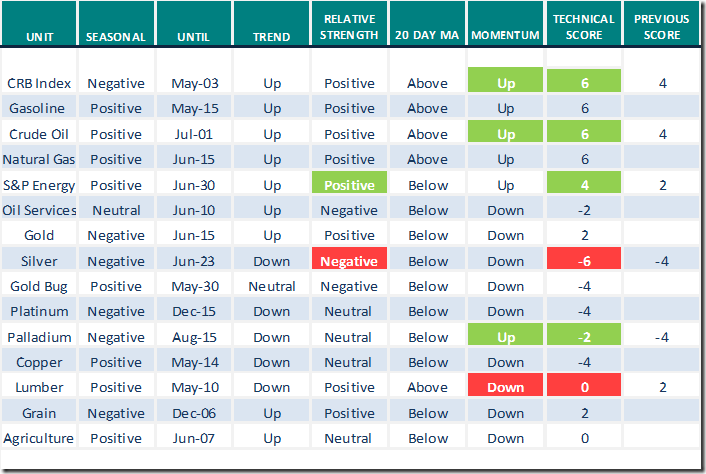Select the Natural Gas row label
The width and height of the screenshot is (706, 474).
point(40,159)
